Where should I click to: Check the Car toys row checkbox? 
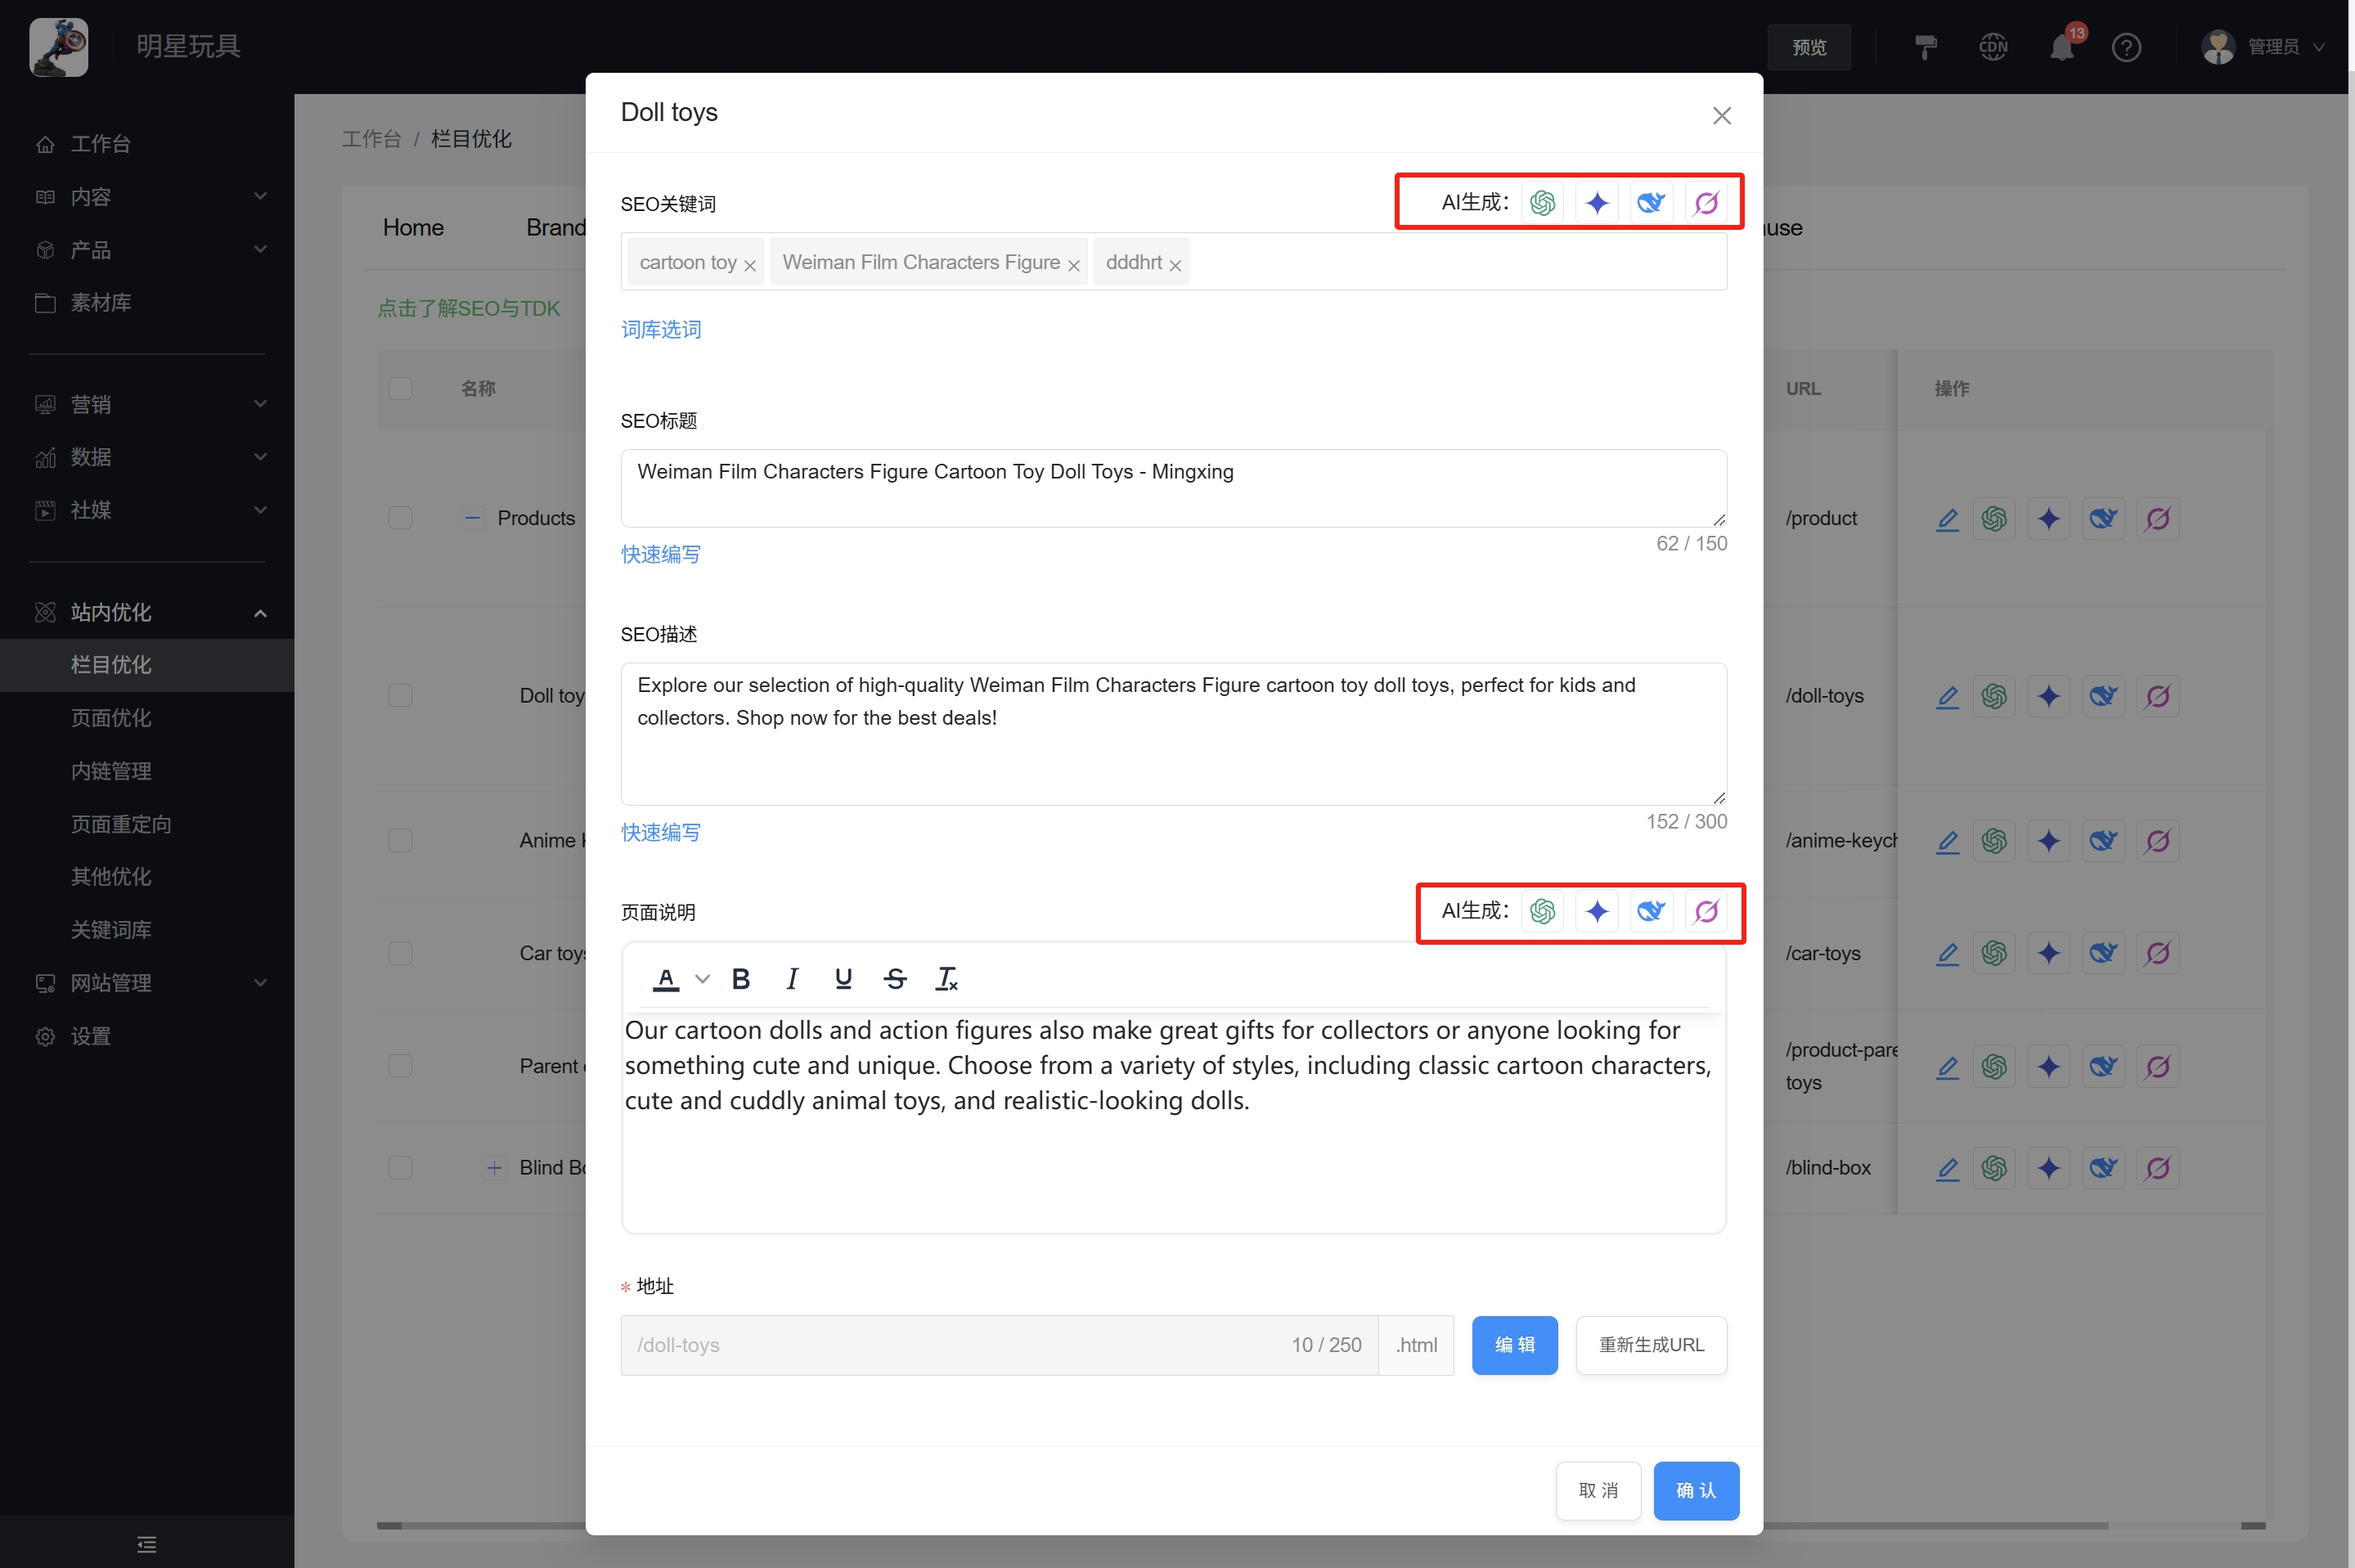(x=400, y=954)
